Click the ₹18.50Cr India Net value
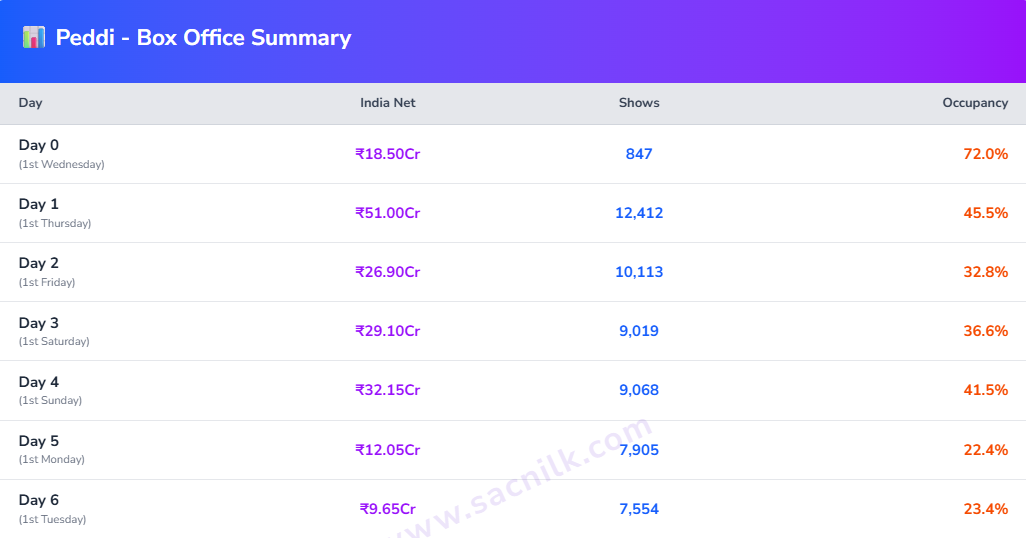The height and width of the screenshot is (538, 1026). coord(387,154)
